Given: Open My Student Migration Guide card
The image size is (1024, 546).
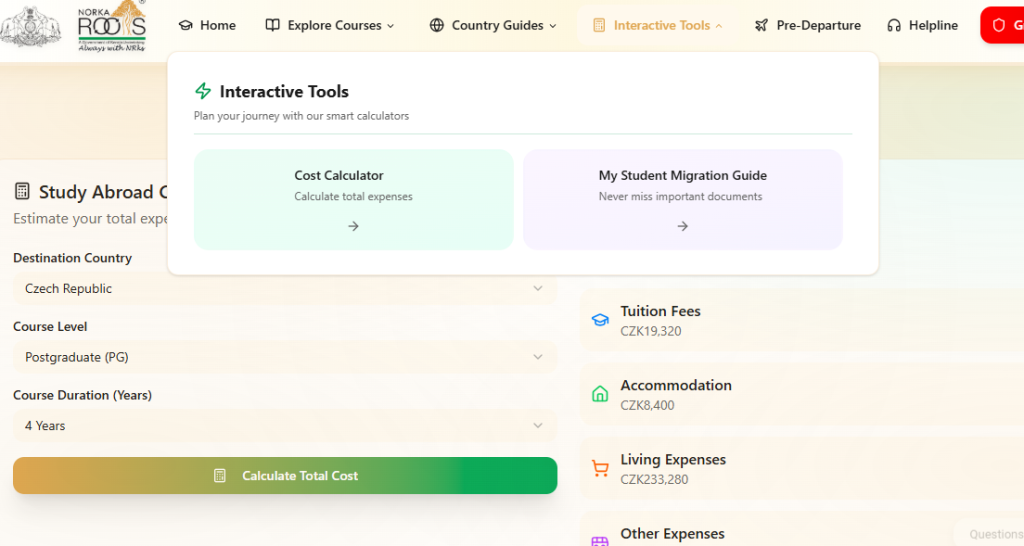Looking at the screenshot, I should coord(682,199).
